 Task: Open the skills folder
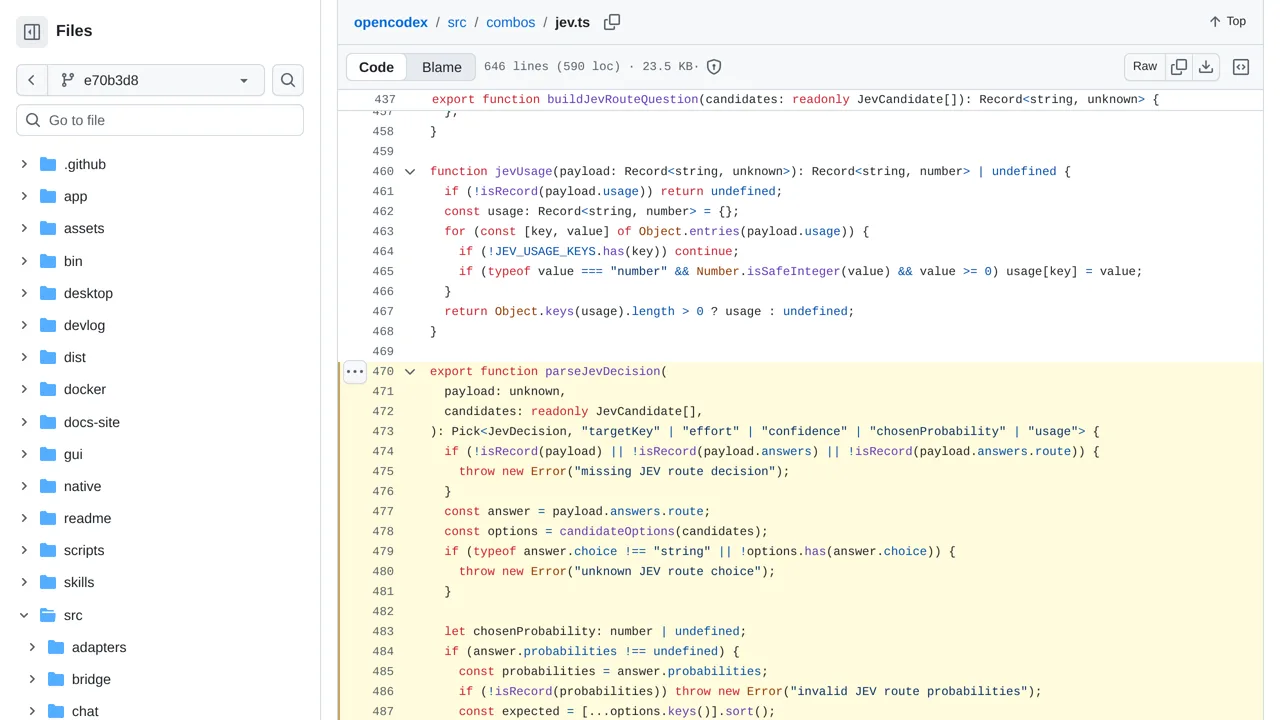point(79,582)
